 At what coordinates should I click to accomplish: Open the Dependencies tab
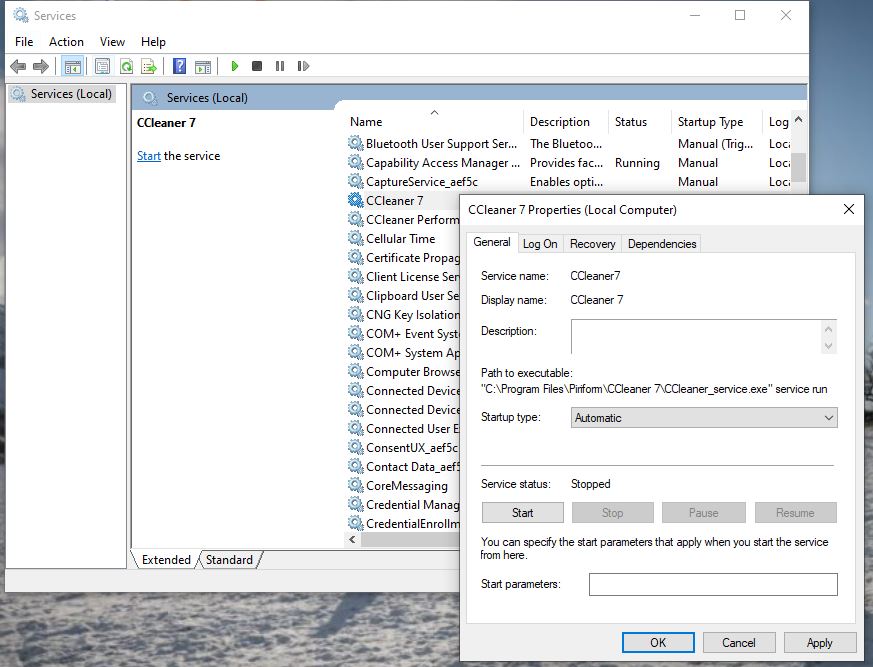tap(662, 243)
